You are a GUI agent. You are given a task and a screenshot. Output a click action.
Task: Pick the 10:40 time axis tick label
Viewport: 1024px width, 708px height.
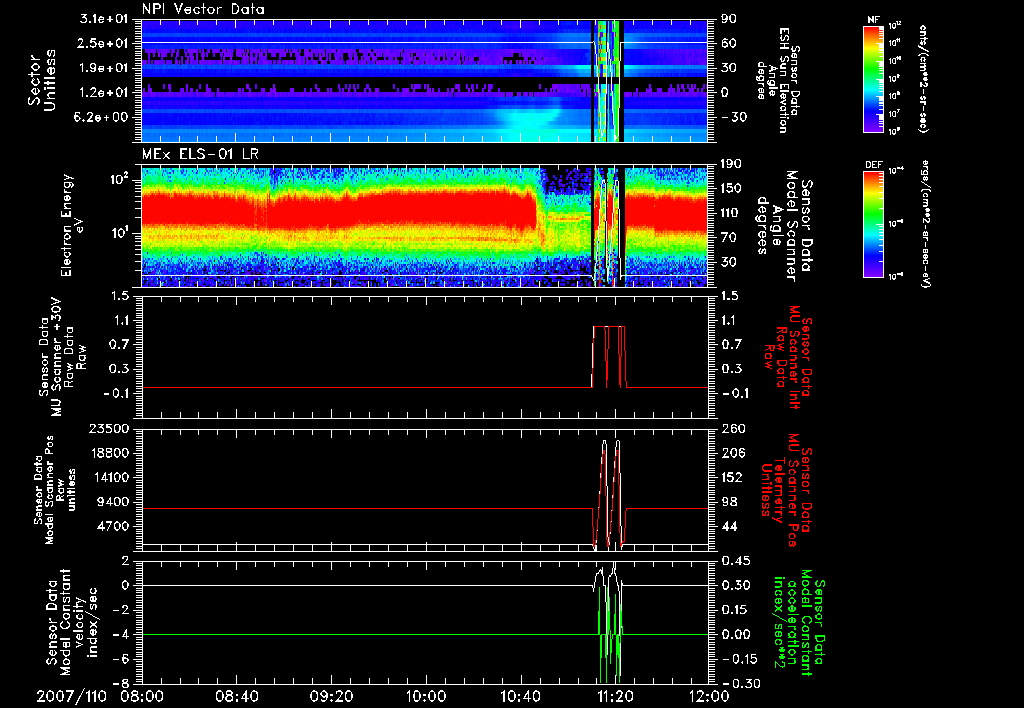(521, 694)
